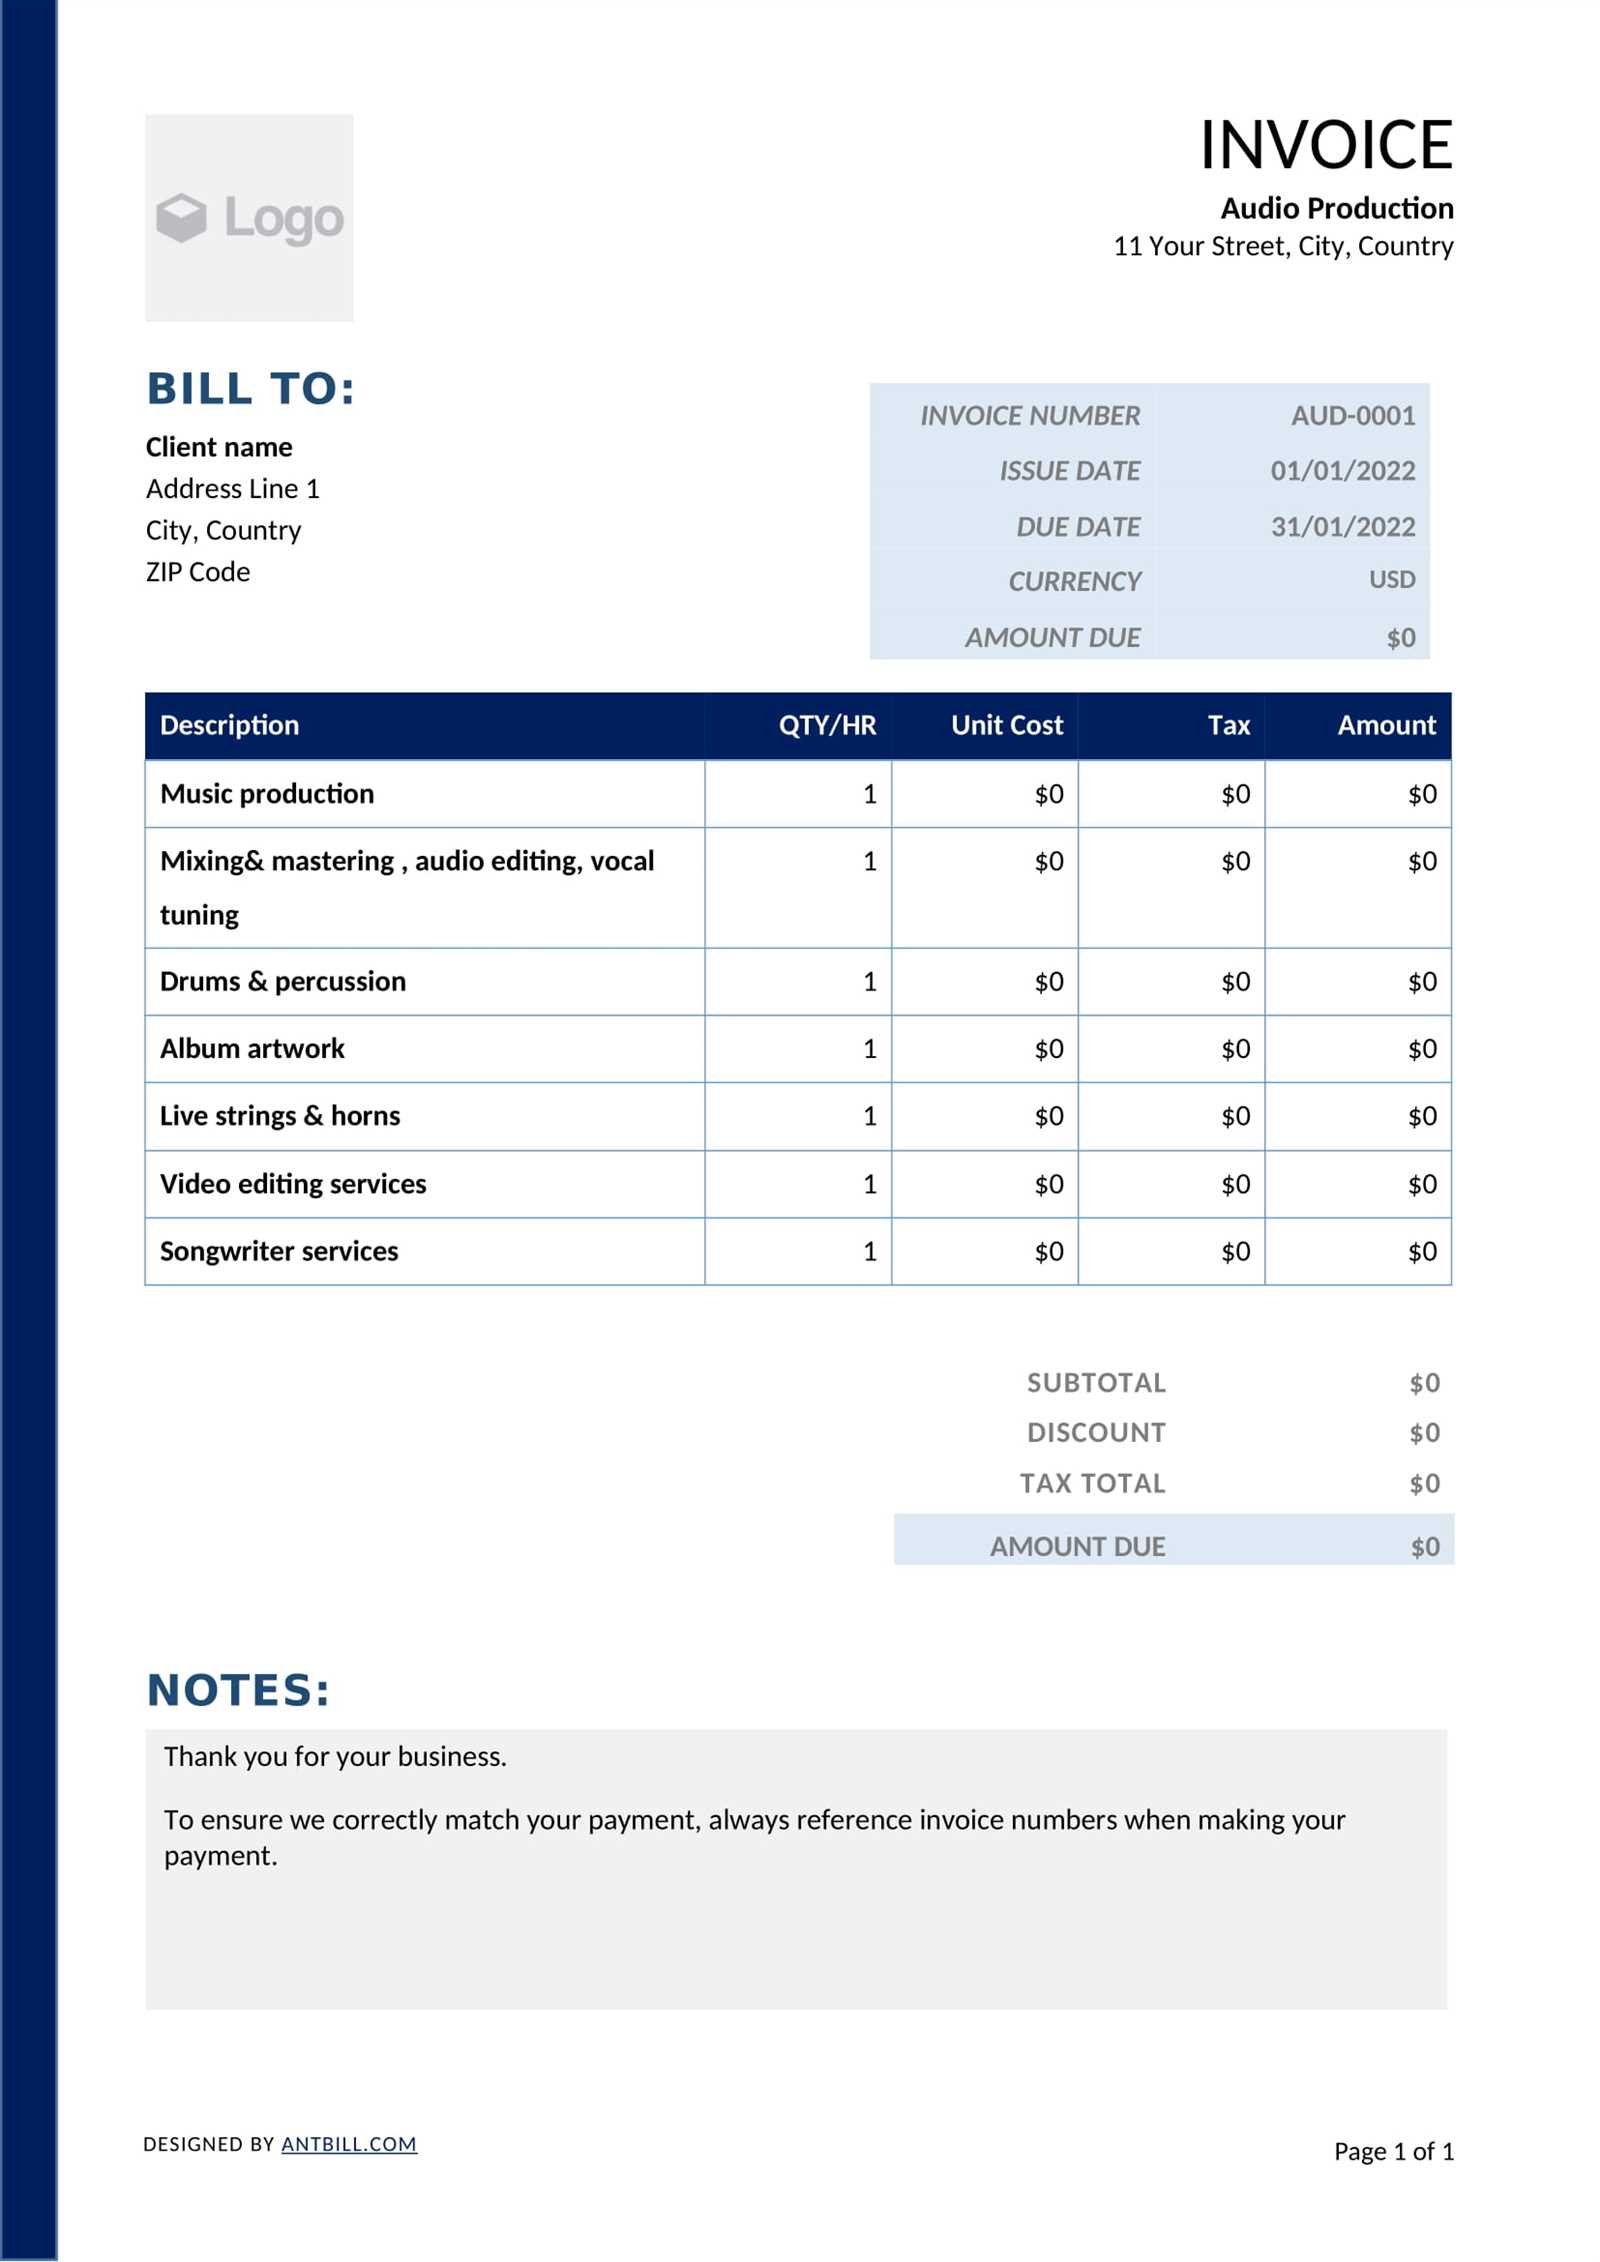Click unit cost cell for Music production
The width and height of the screenshot is (1600, 2262).
pyautogui.click(x=985, y=794)
